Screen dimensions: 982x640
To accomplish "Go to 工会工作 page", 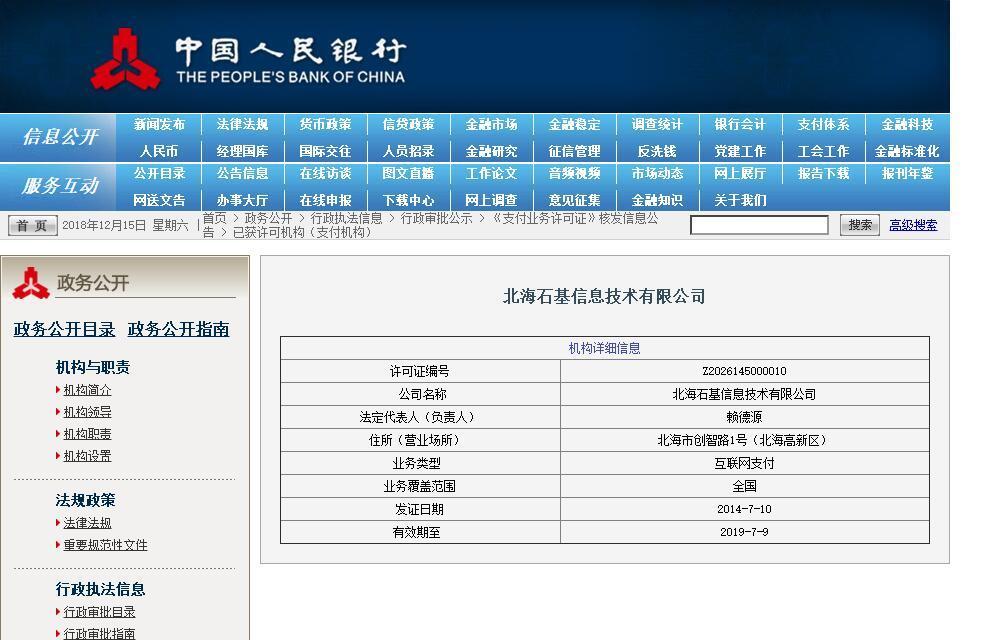I will coord(823,152).
